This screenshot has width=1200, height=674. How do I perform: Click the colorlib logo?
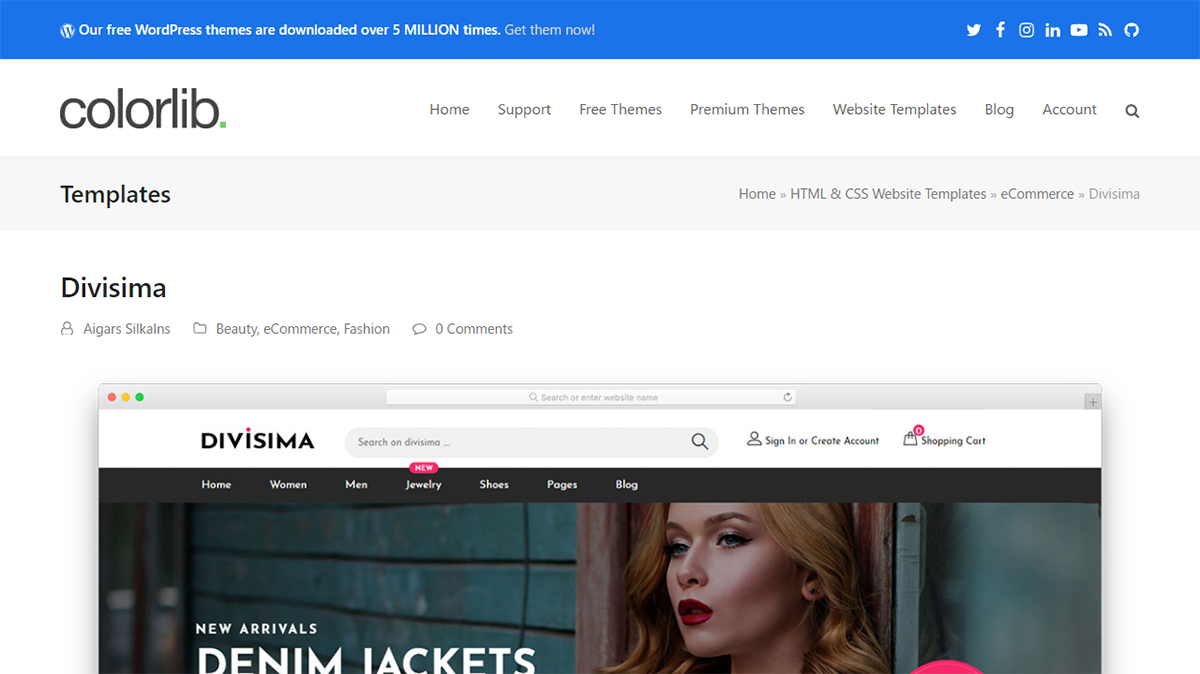(143, 110)
